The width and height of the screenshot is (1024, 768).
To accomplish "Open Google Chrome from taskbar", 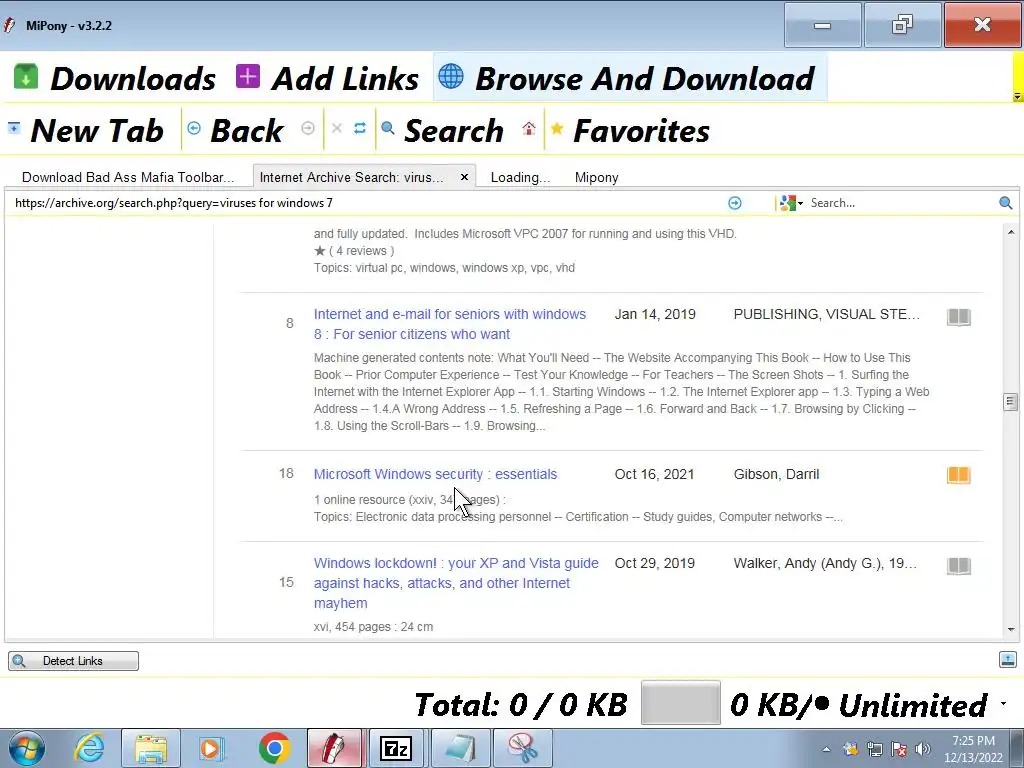I will point(274,748).
